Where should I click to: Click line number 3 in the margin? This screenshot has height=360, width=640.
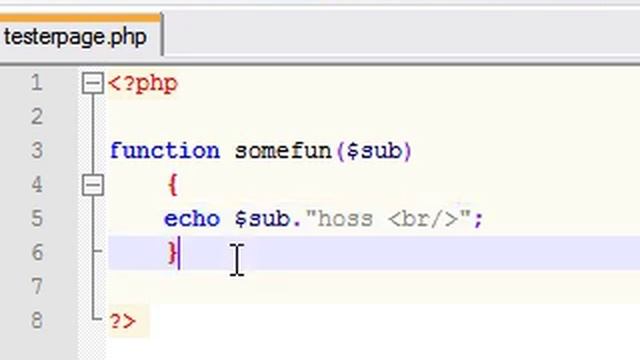coord(37,151)
